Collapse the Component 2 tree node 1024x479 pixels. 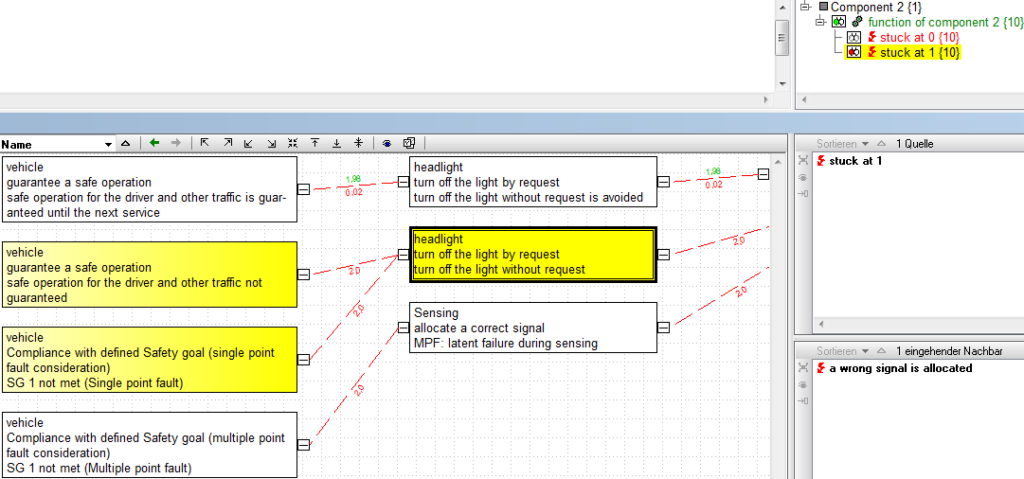[x=806, y=7]
